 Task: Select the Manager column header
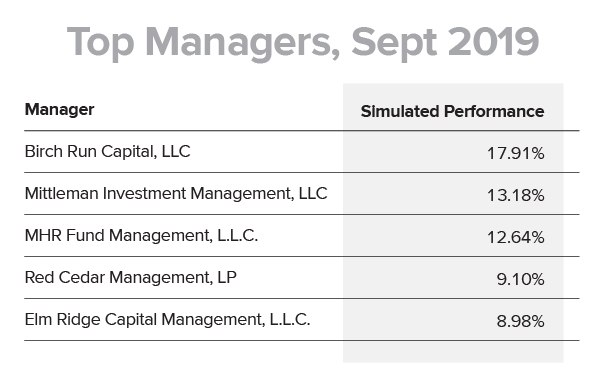coord(59,110)
